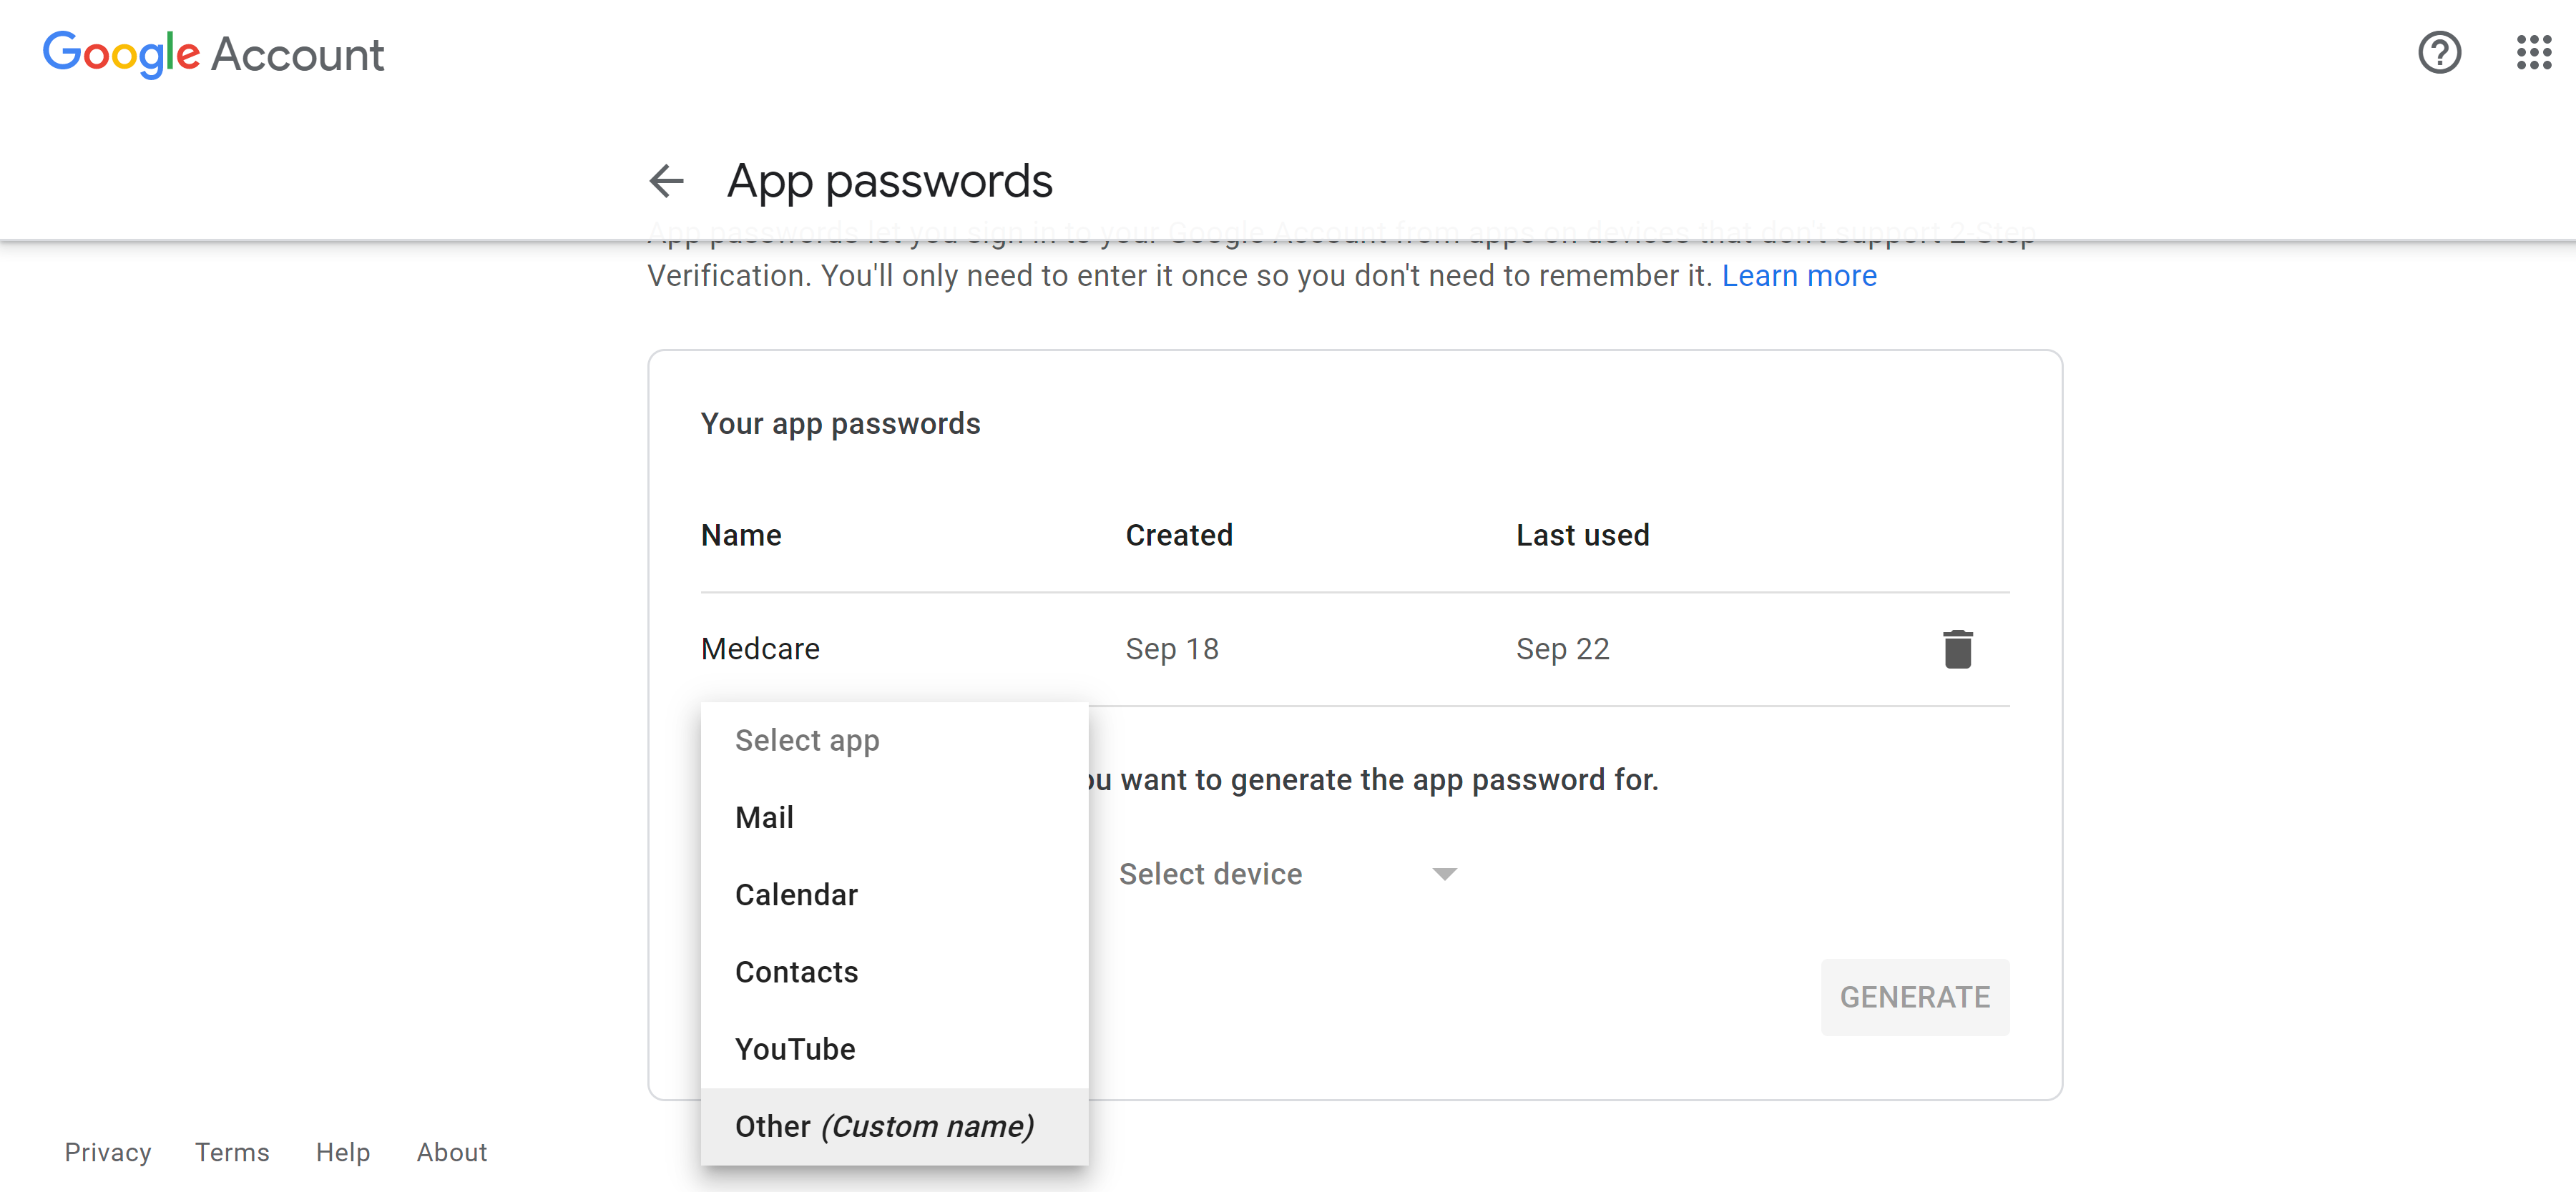Click the Select app menu header
This screenshot has height=1192, width=2576.
tap(807, 740)
